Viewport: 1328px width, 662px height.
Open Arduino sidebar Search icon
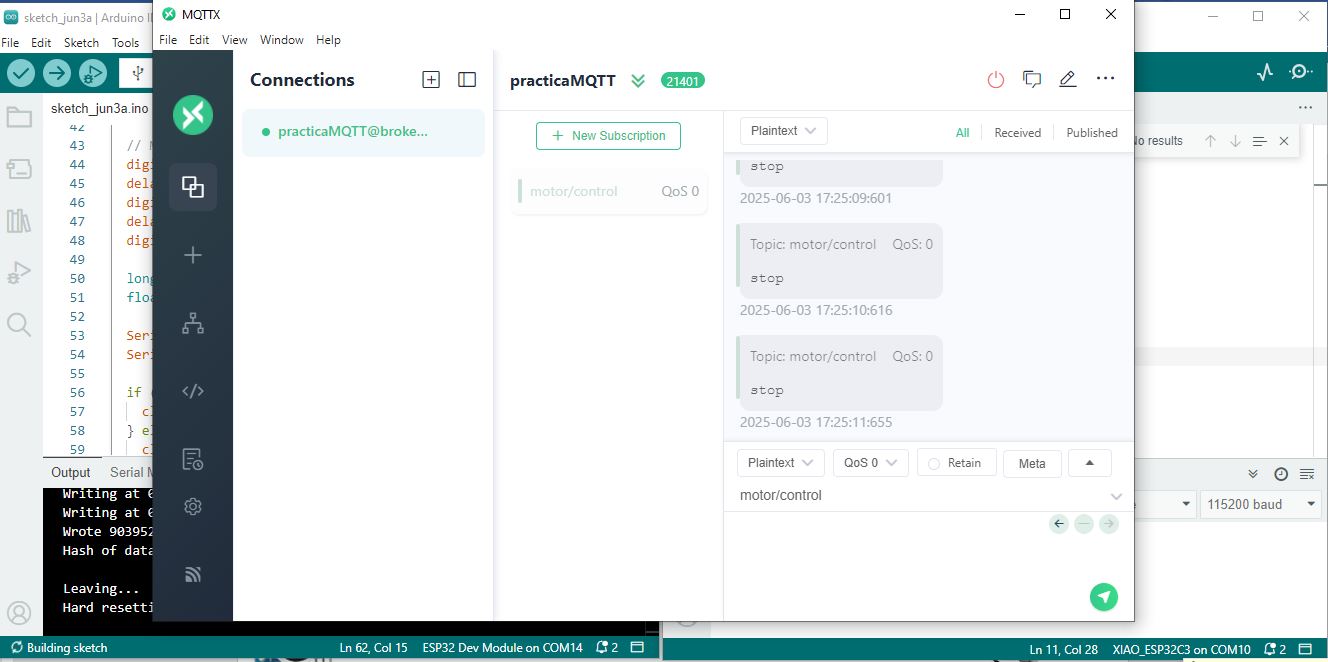[x=19, y=324]
